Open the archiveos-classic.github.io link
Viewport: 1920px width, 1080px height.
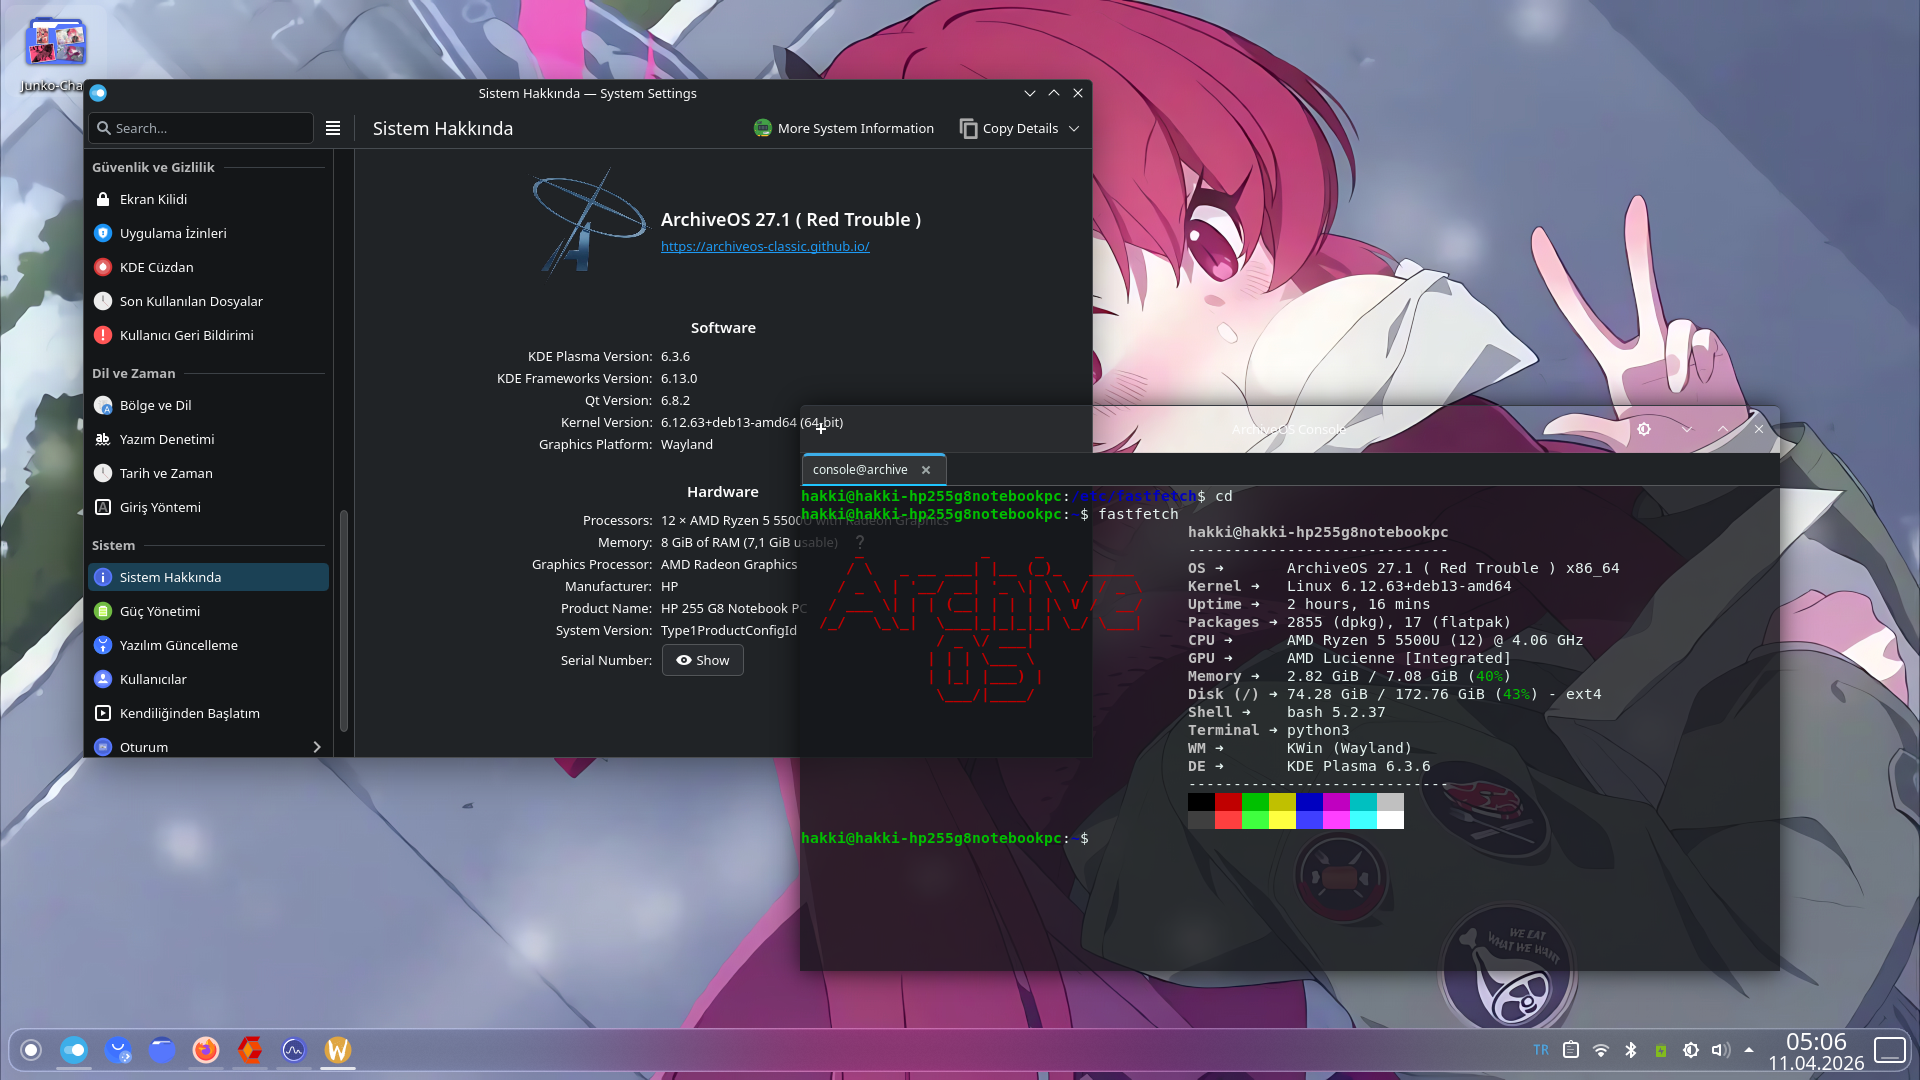765,246
